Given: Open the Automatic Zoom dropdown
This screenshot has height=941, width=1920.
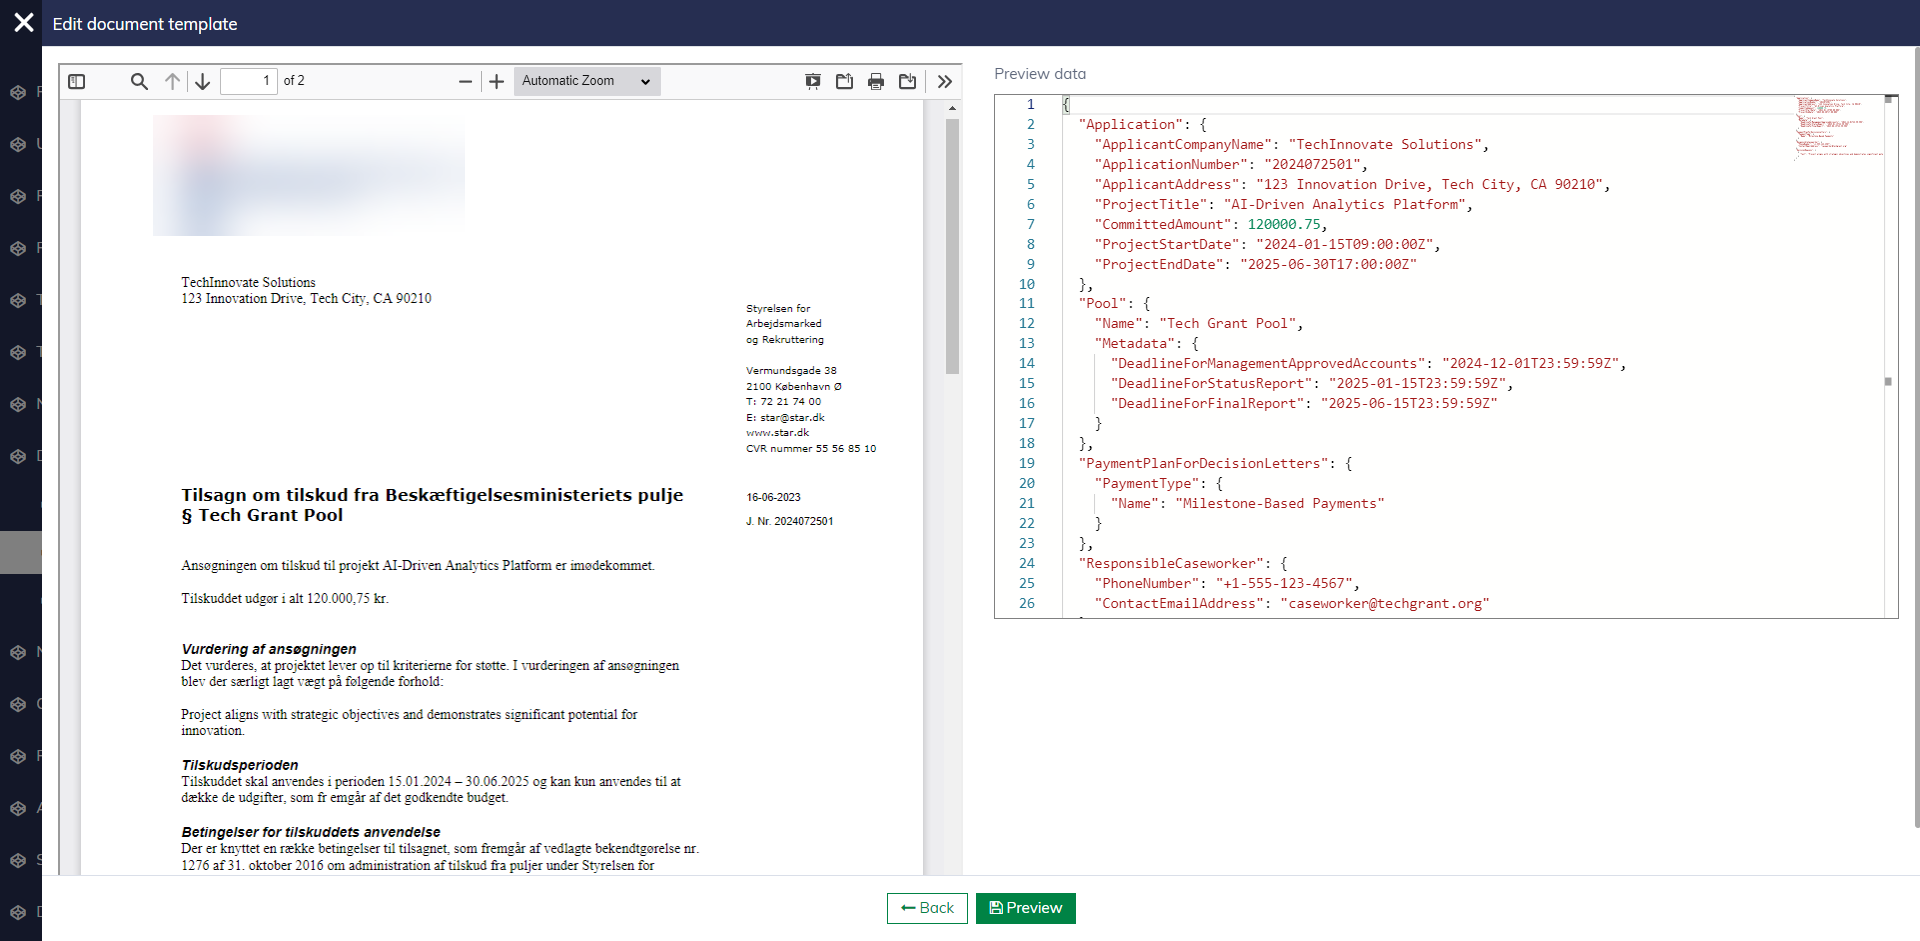Looking at the screenshot, I should tap(587, 81).
